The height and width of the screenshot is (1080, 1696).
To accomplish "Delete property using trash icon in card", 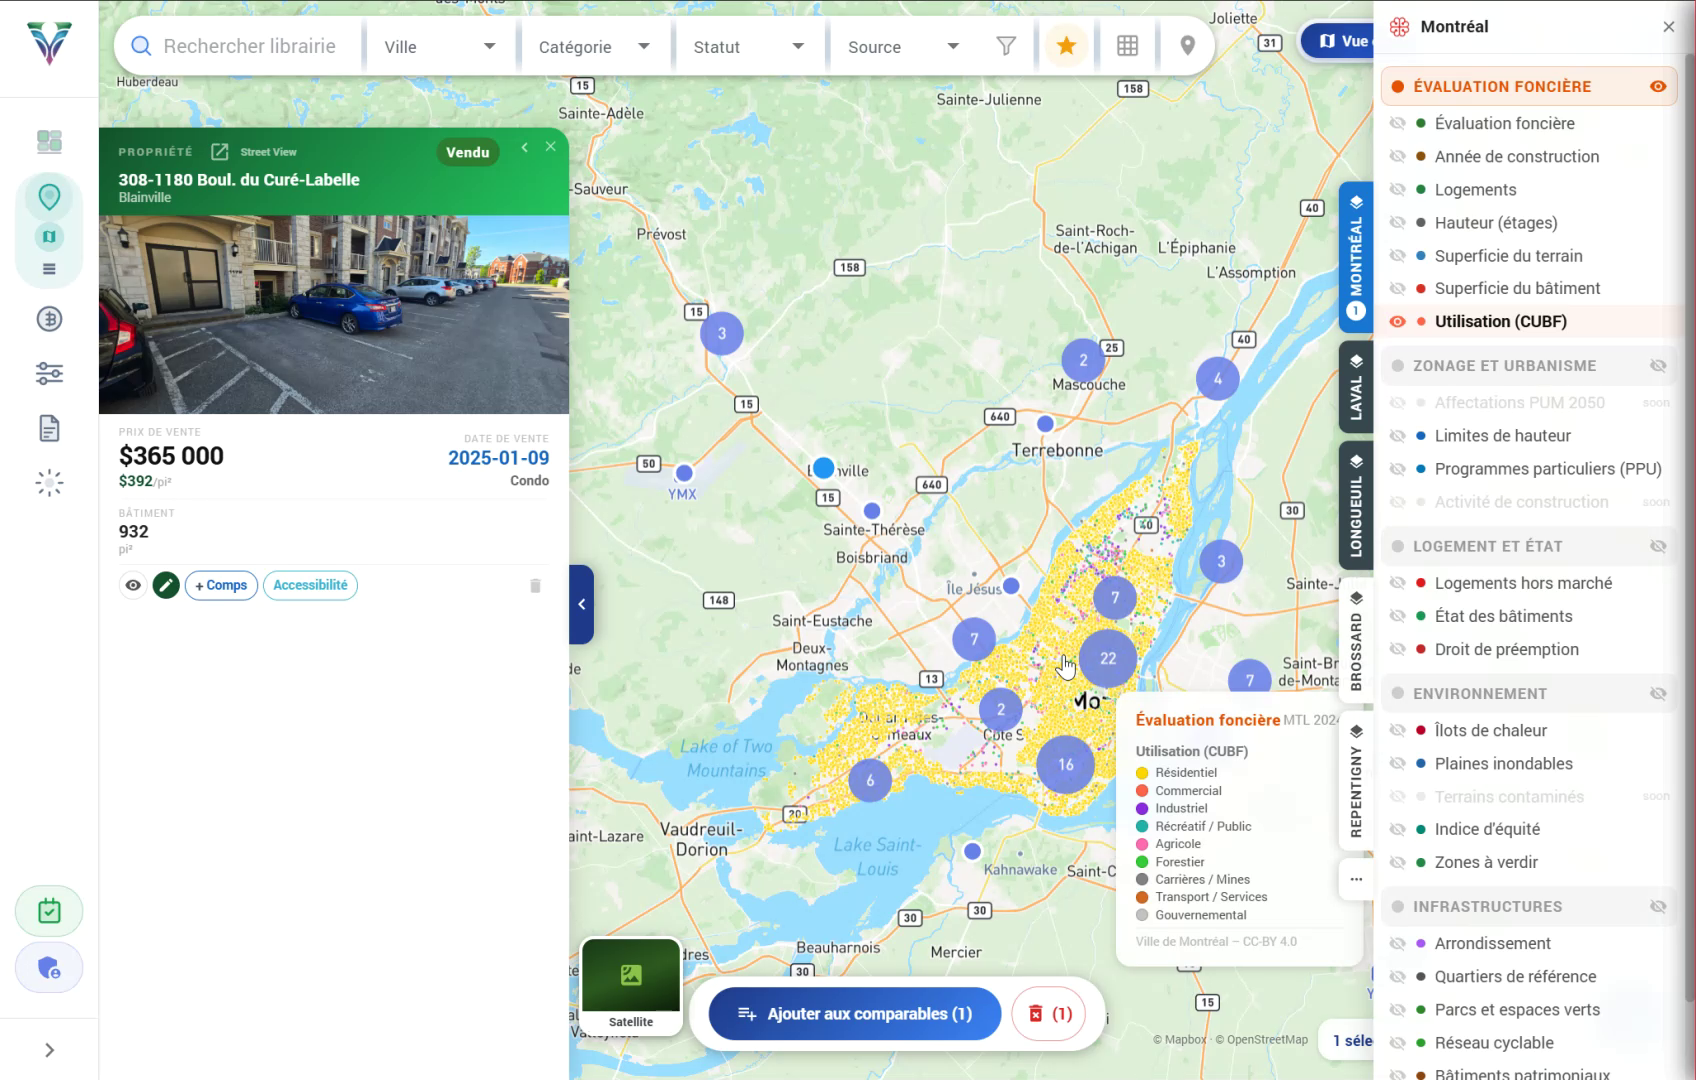I will click(x=535, y=586).
